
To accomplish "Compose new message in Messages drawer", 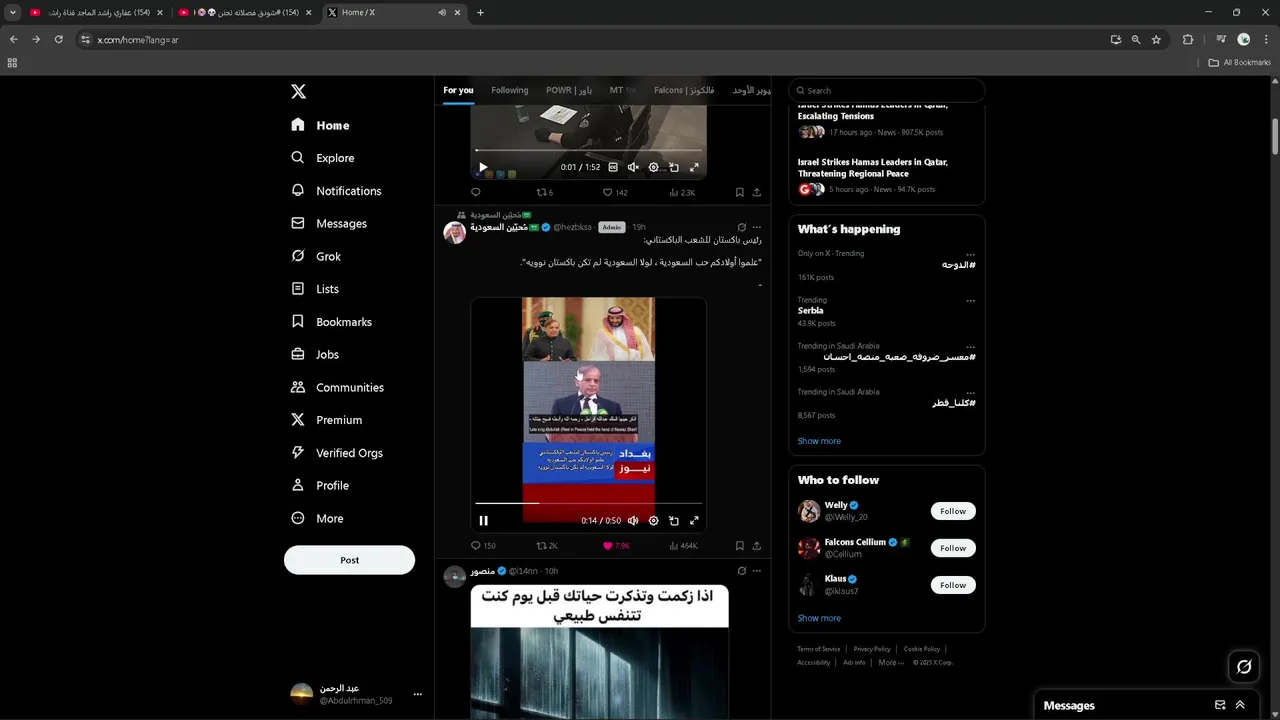I will tap(1220, 705).
